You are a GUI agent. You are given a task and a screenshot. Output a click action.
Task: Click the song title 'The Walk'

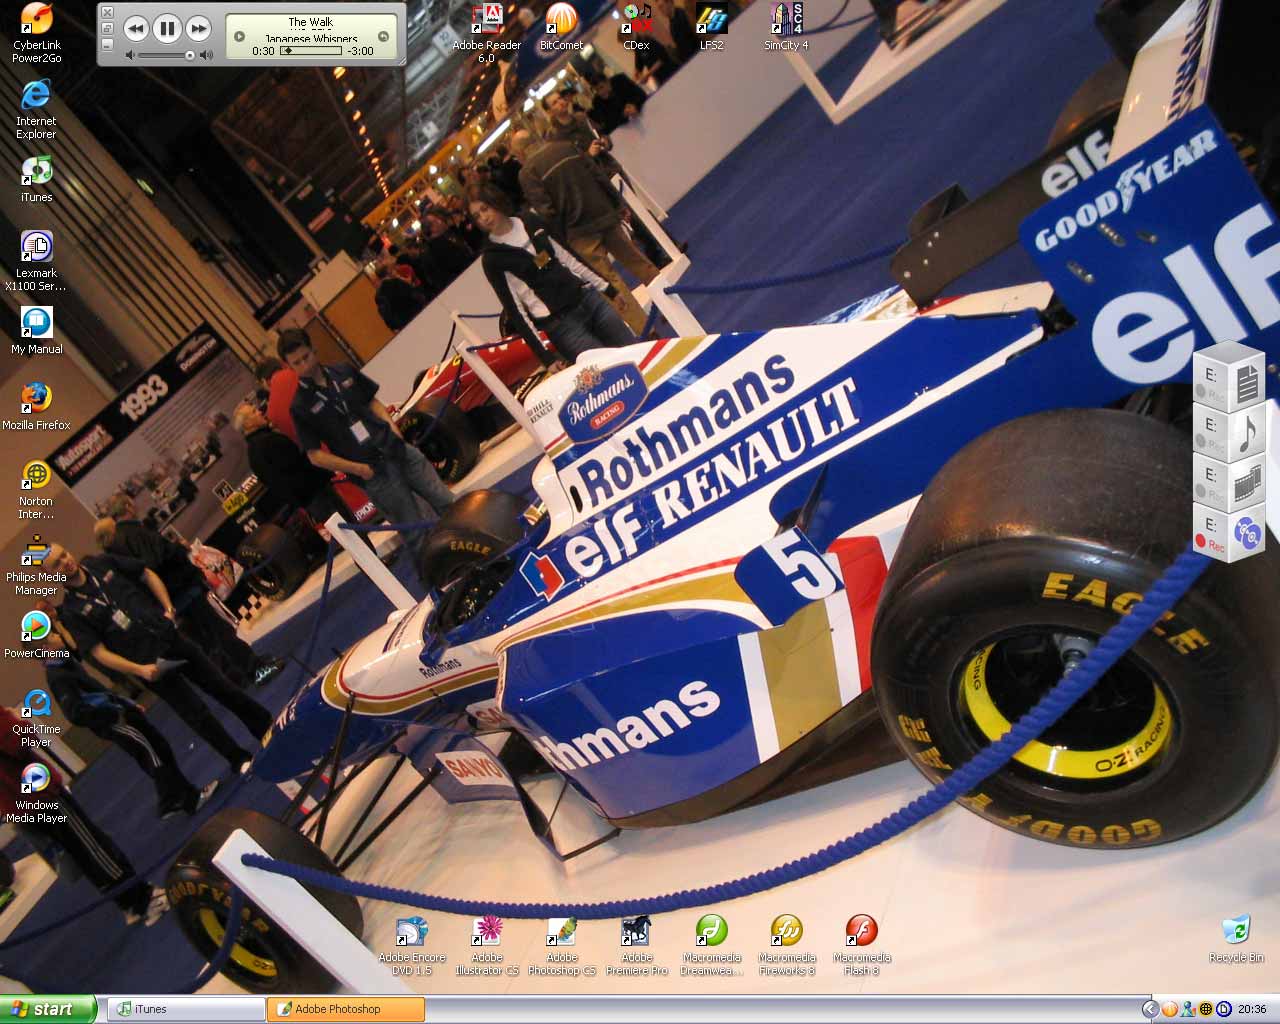pyautogui.click(x=311, y=22)
